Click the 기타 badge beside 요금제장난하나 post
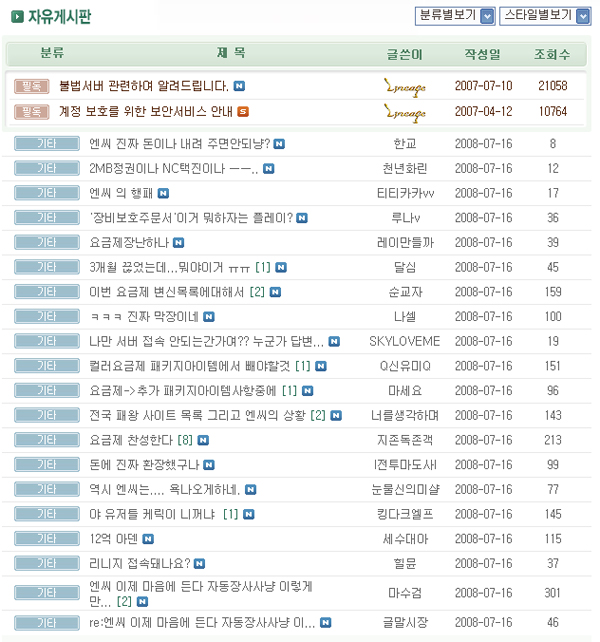 tap(46, 242)
